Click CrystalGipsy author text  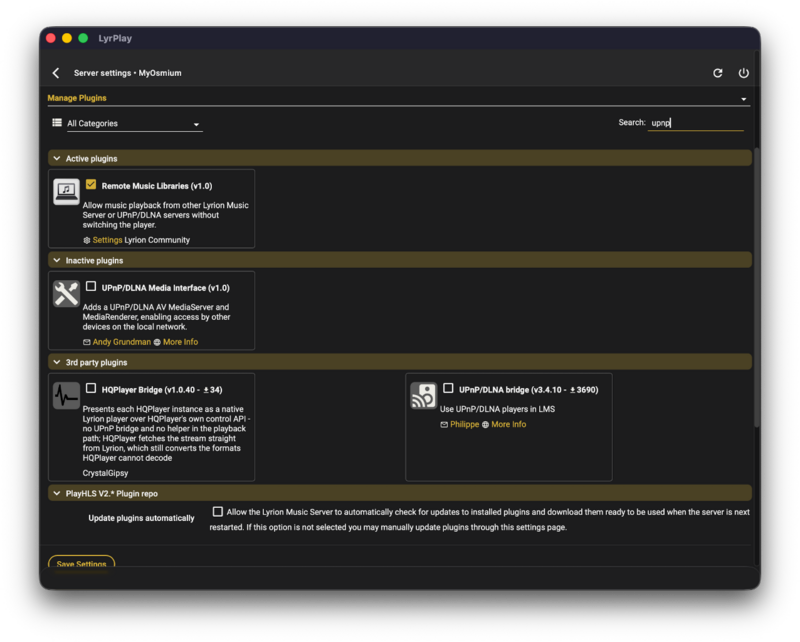pos(105,473)
